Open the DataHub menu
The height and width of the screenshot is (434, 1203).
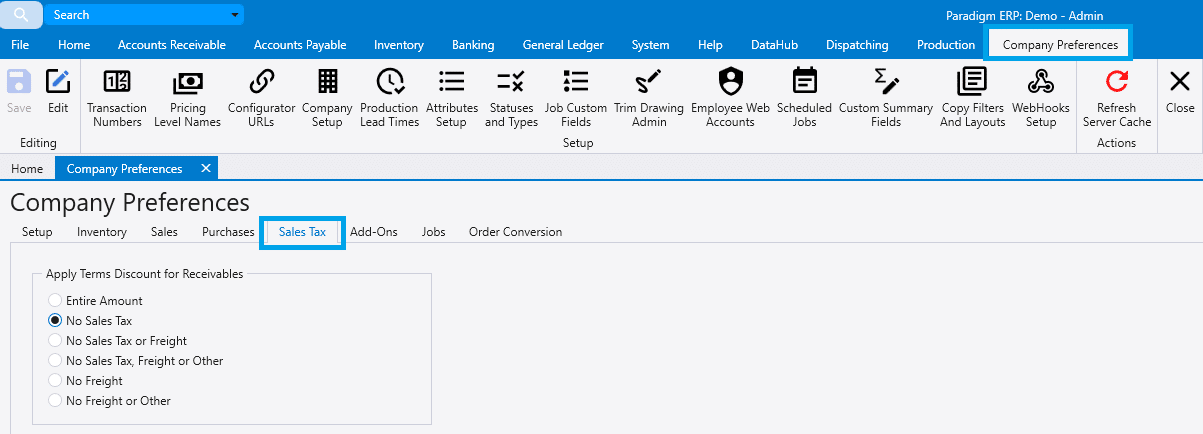(774, 45)
